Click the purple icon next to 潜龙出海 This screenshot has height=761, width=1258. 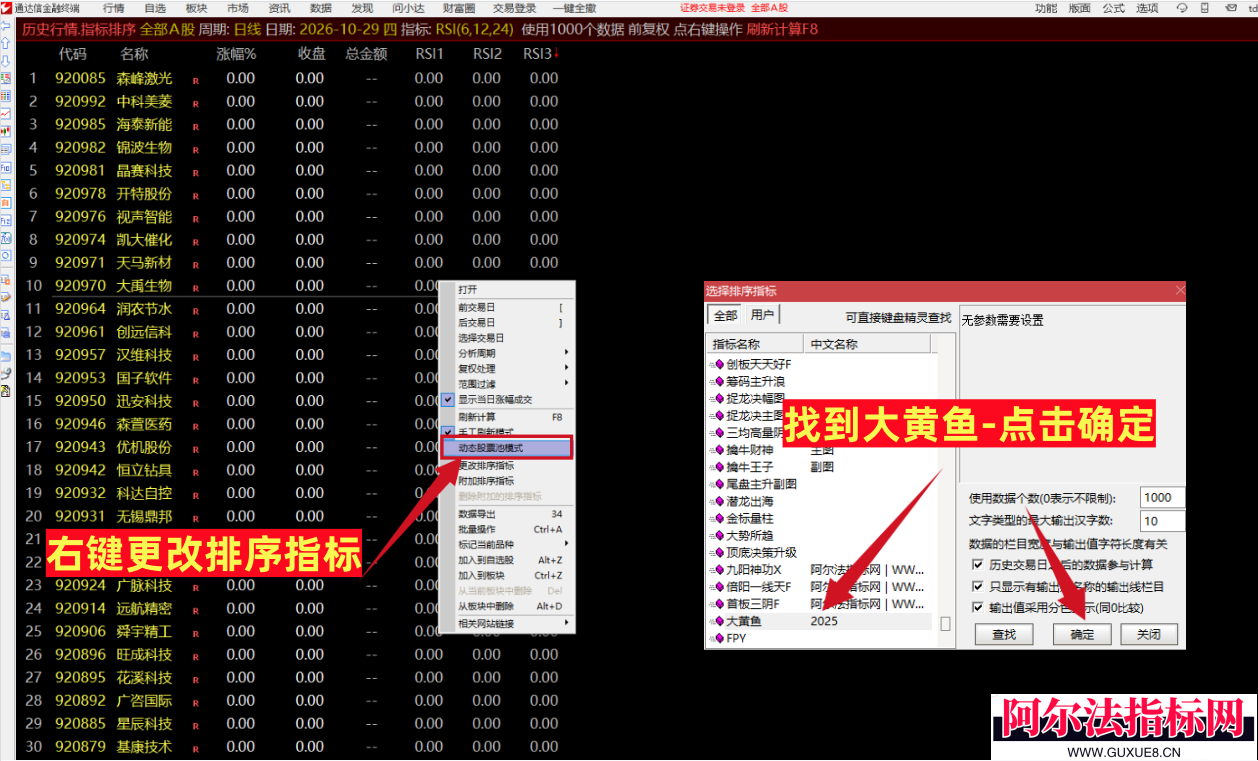pyautogui.click(x=716, y=502)
